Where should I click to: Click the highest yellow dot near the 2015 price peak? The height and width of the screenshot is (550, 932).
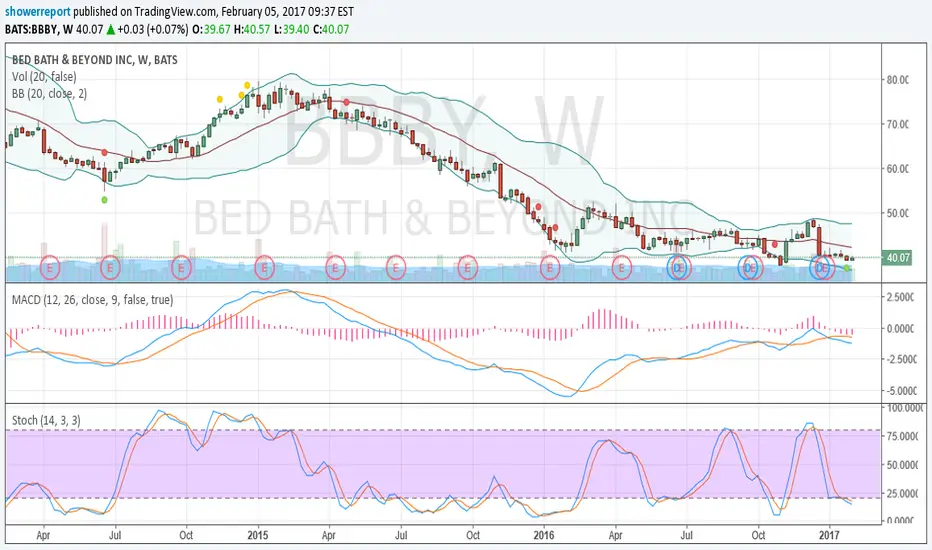(x=247, y=86)
